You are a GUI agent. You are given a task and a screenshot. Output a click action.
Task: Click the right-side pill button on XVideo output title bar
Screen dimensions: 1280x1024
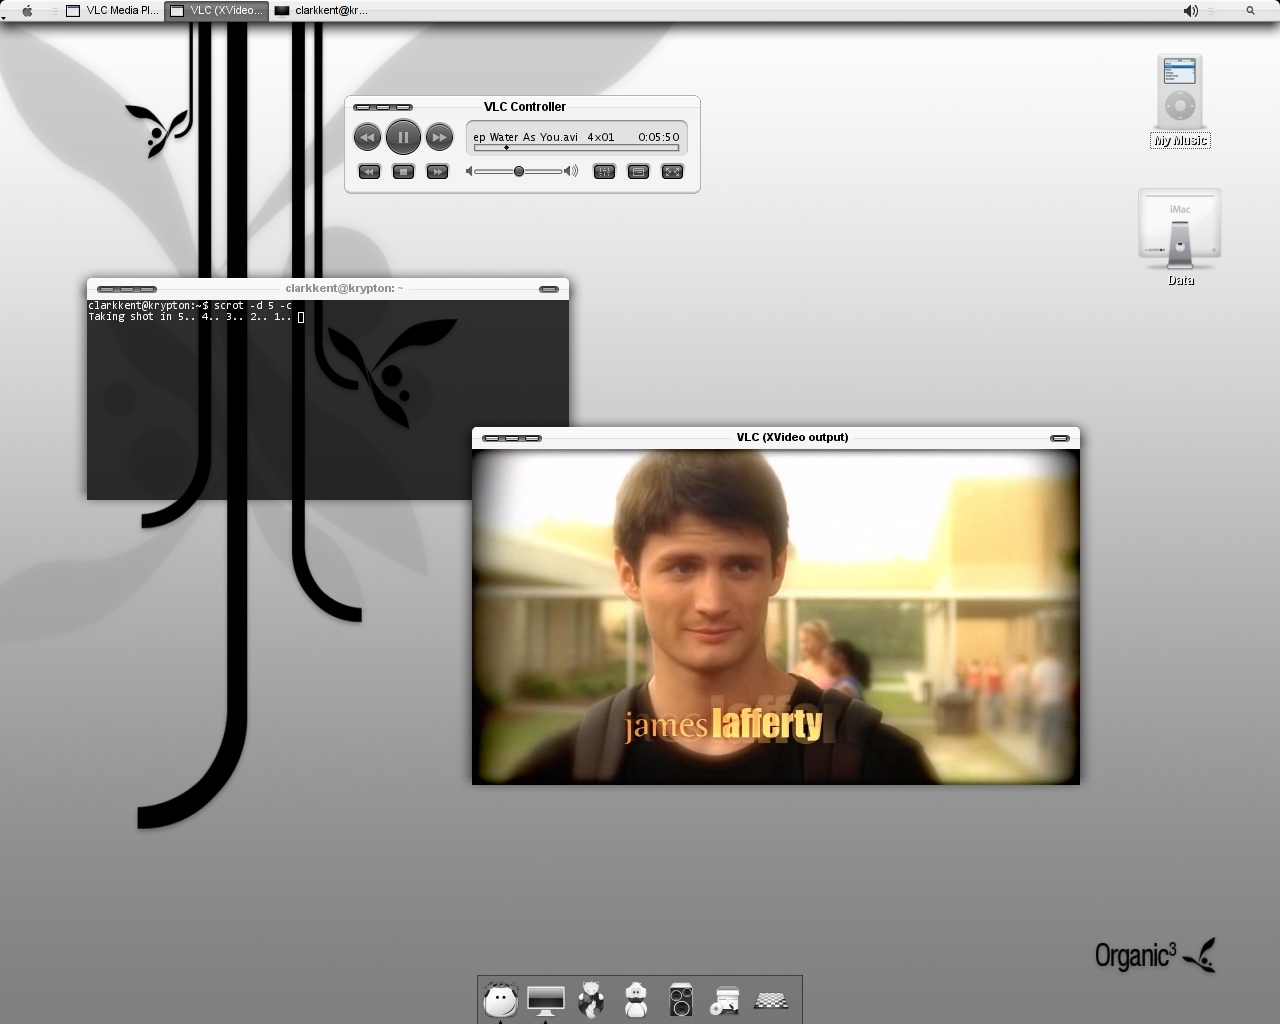point(1060,438)
